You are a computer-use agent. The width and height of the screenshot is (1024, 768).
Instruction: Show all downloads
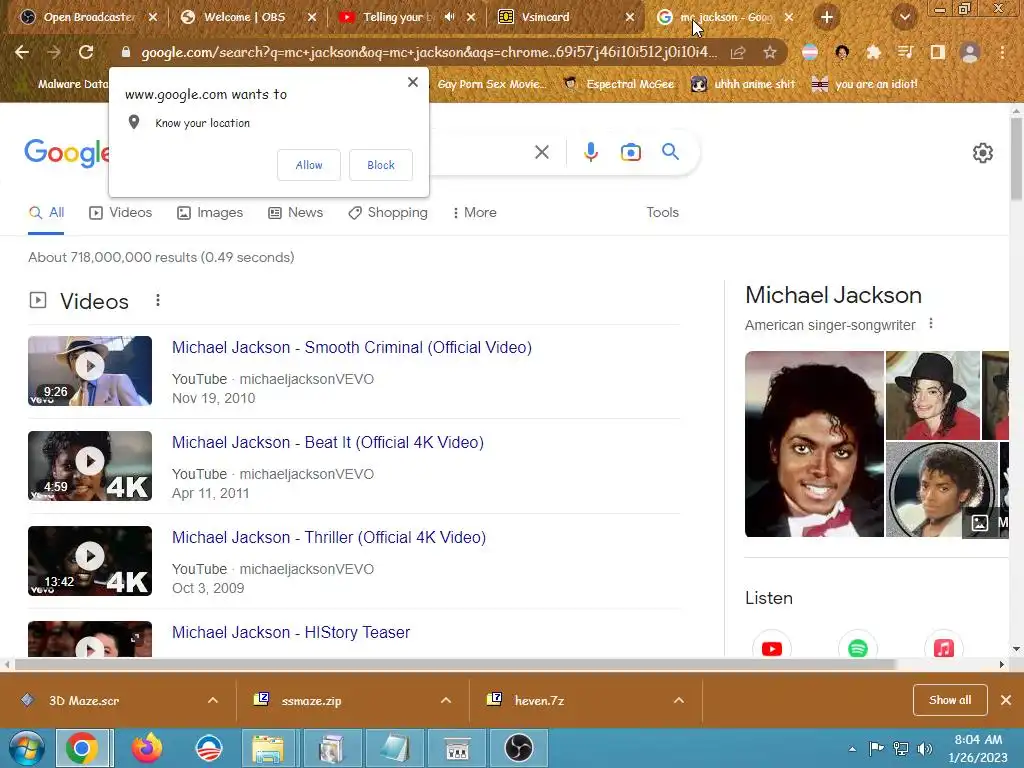pyautogui.click(x=950, y=700)
